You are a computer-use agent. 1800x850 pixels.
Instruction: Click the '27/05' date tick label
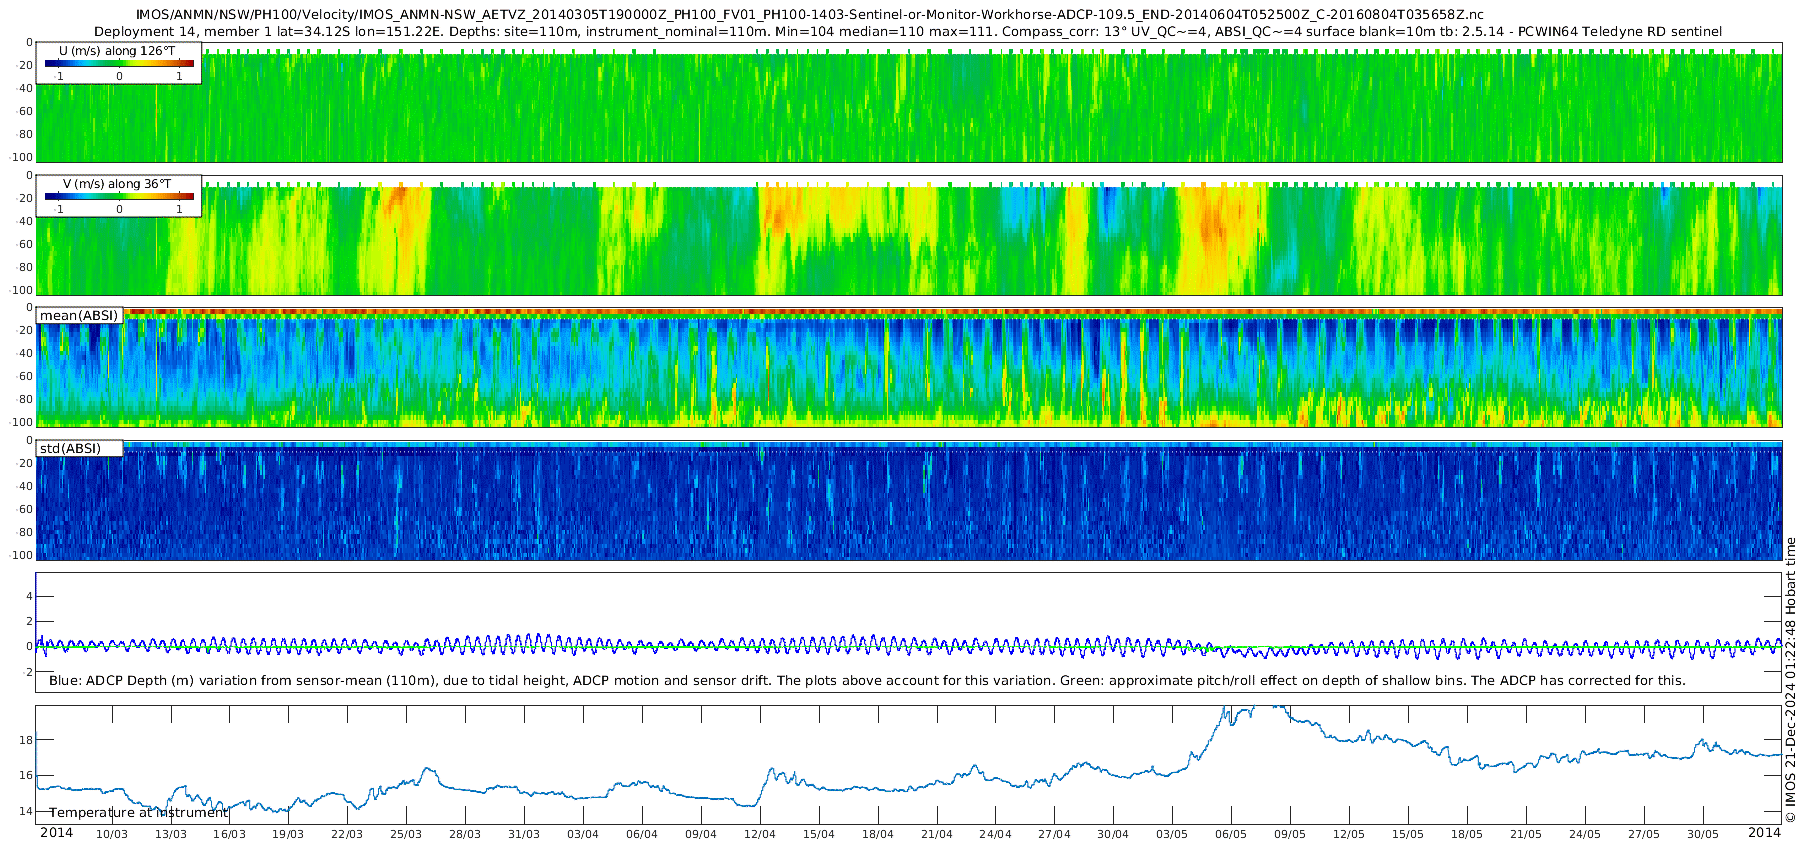1644,834
